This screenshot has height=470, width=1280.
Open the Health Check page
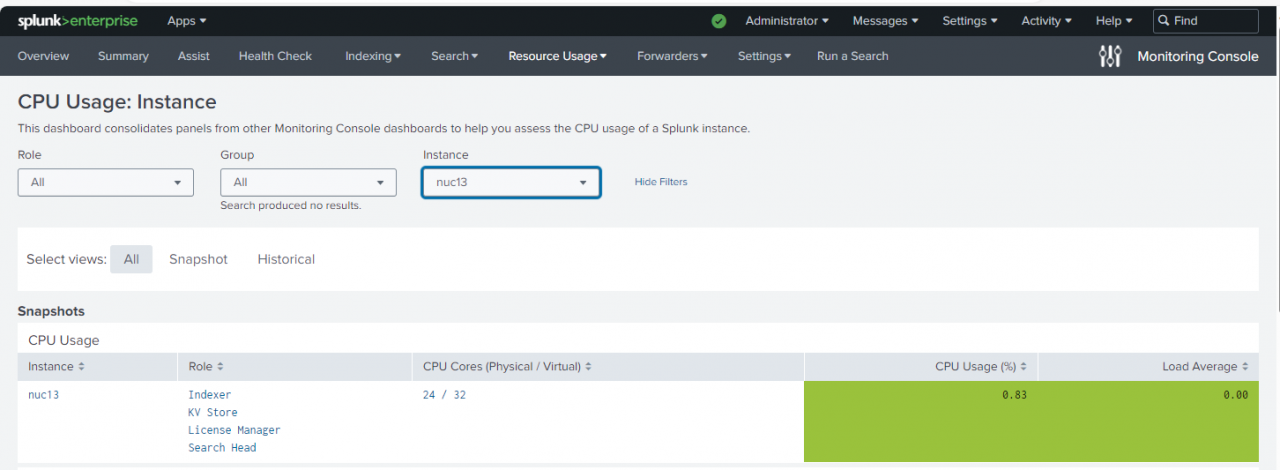tap(275, 56)
